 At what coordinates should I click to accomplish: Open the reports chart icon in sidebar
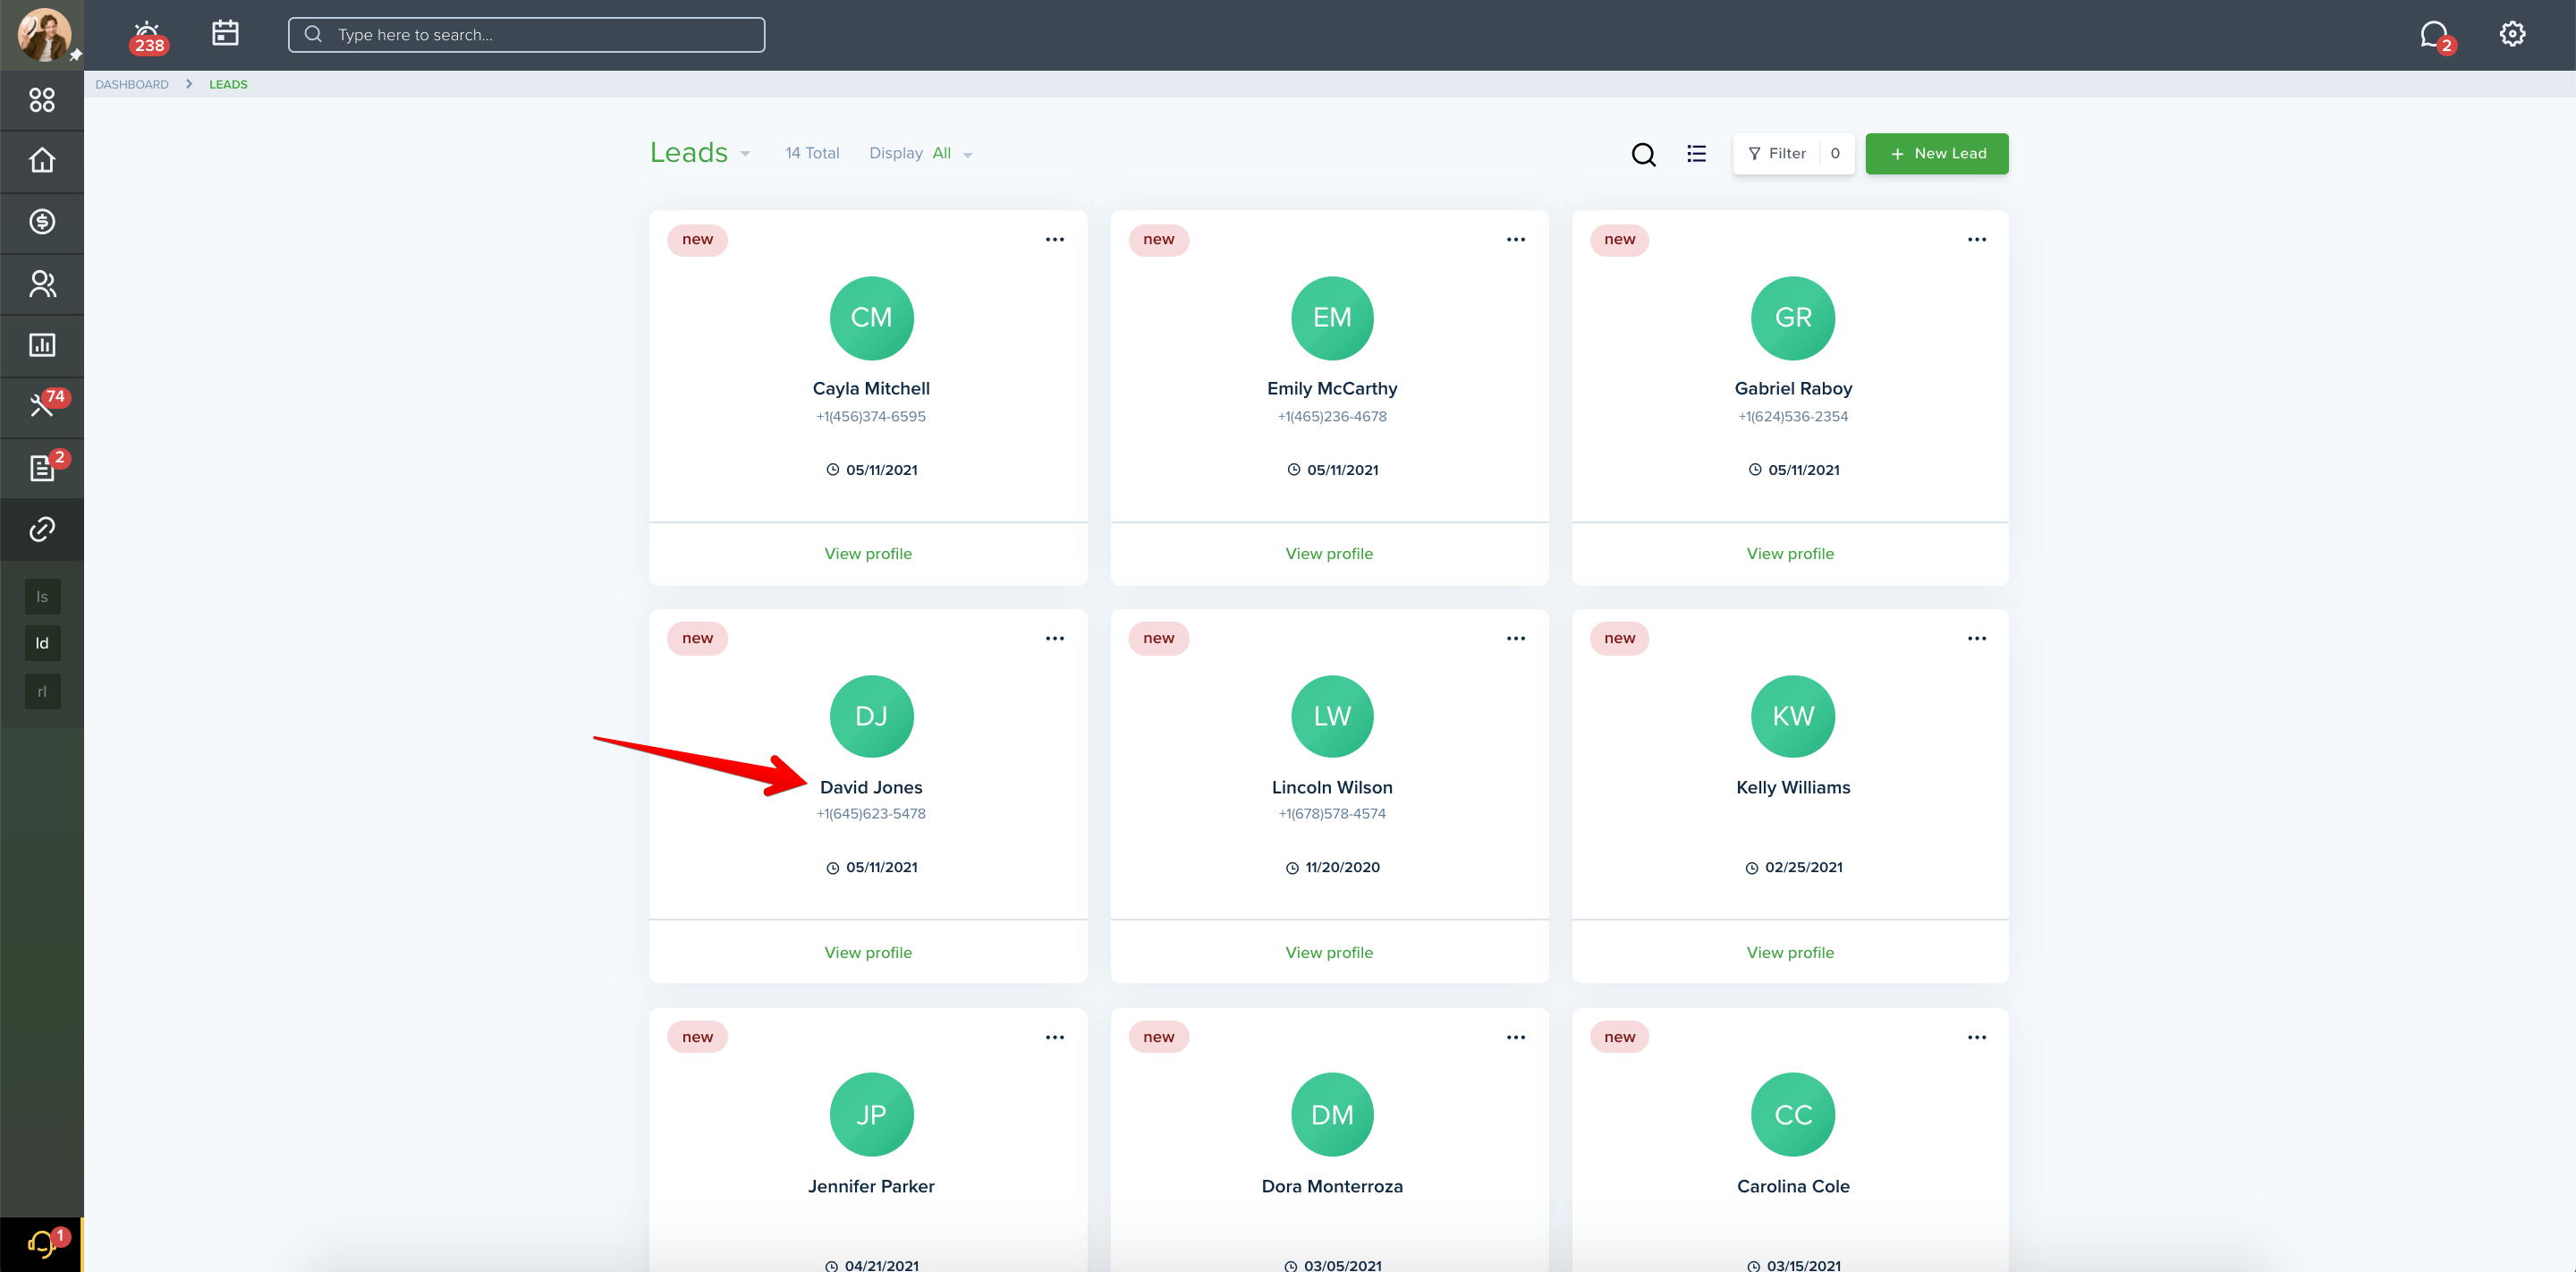tap(42, 345)
